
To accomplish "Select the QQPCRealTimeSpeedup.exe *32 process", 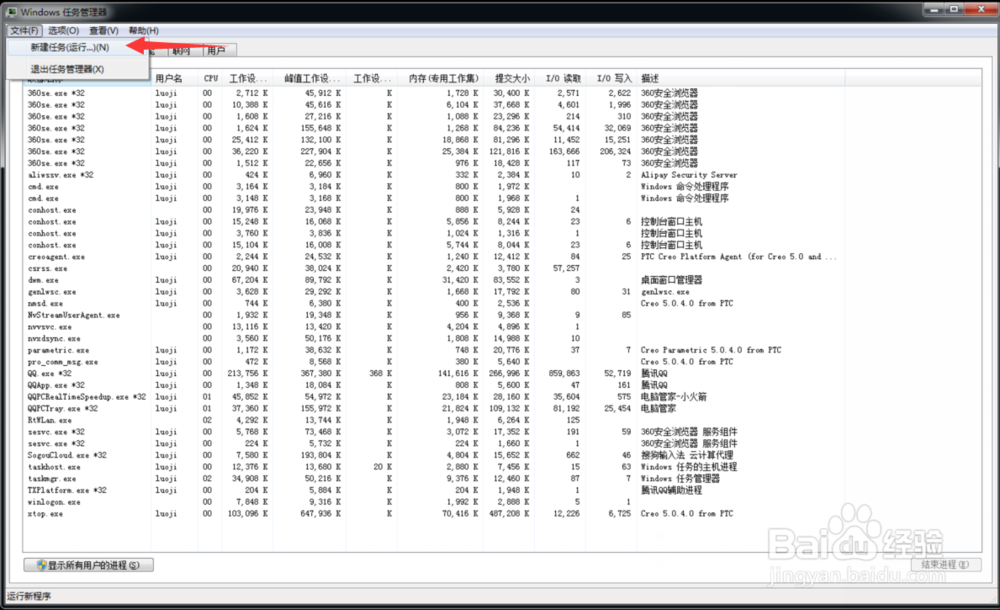I will click(x=86, y=397).
